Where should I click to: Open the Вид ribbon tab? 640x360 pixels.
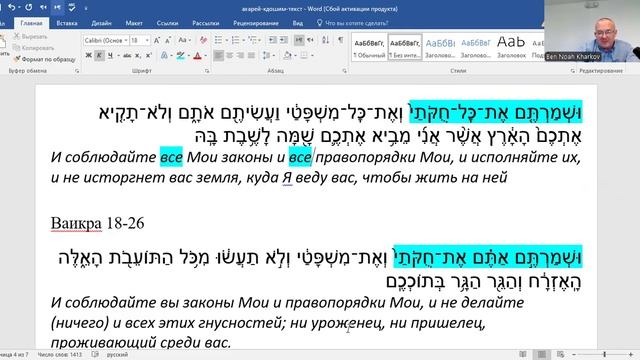[298, 23]
